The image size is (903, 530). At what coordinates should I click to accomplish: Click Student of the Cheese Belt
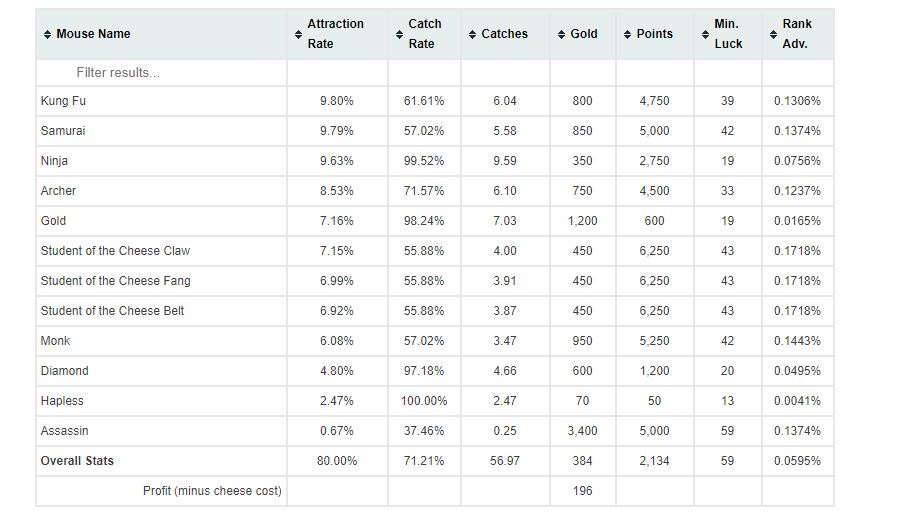(x=112, y=311)
